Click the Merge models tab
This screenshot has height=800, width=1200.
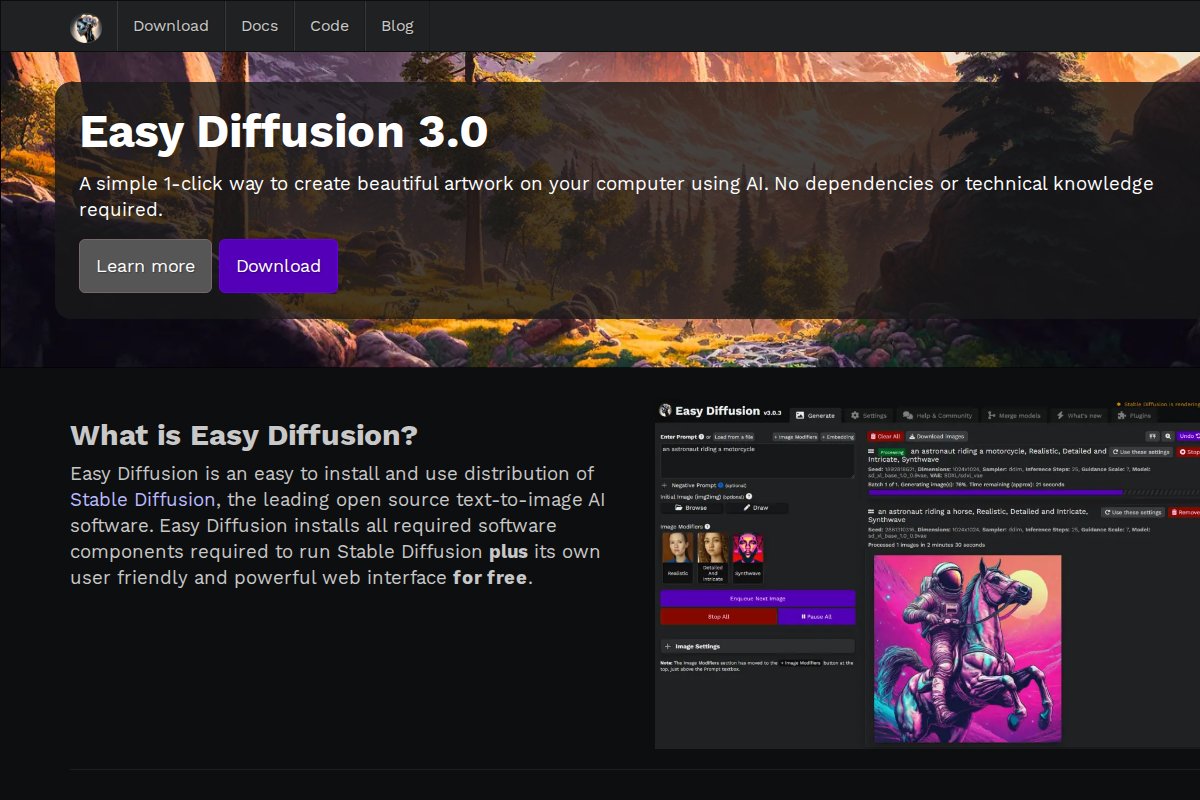pos(1014,415)
